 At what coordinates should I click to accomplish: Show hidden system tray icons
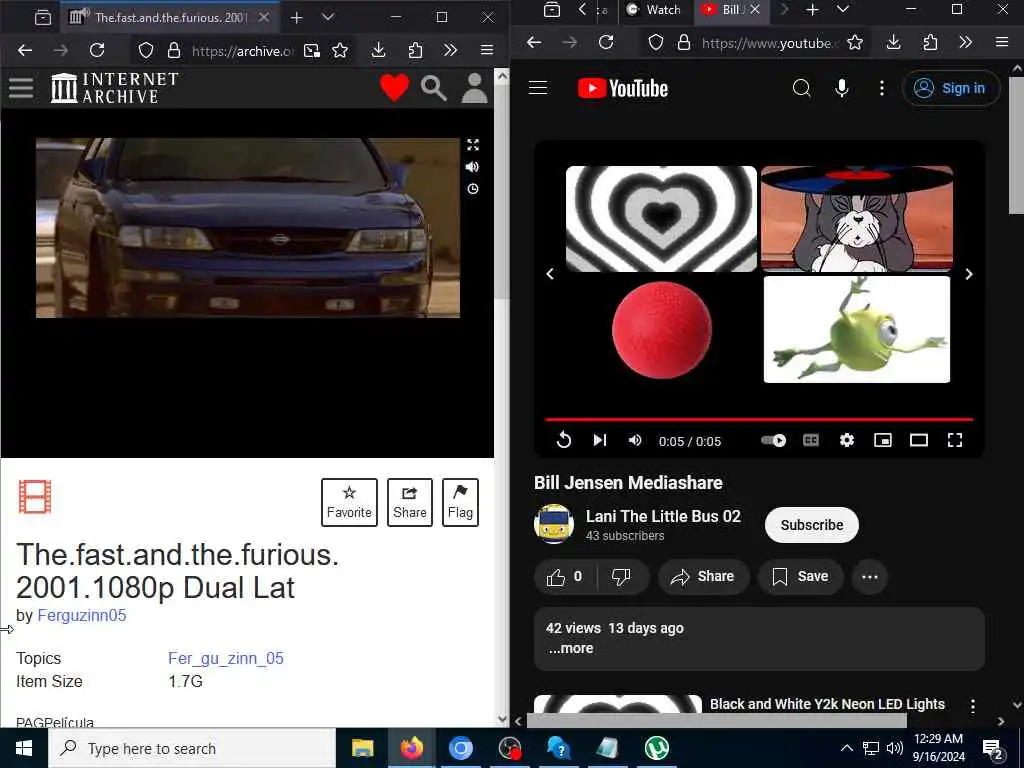pos(846,748)
